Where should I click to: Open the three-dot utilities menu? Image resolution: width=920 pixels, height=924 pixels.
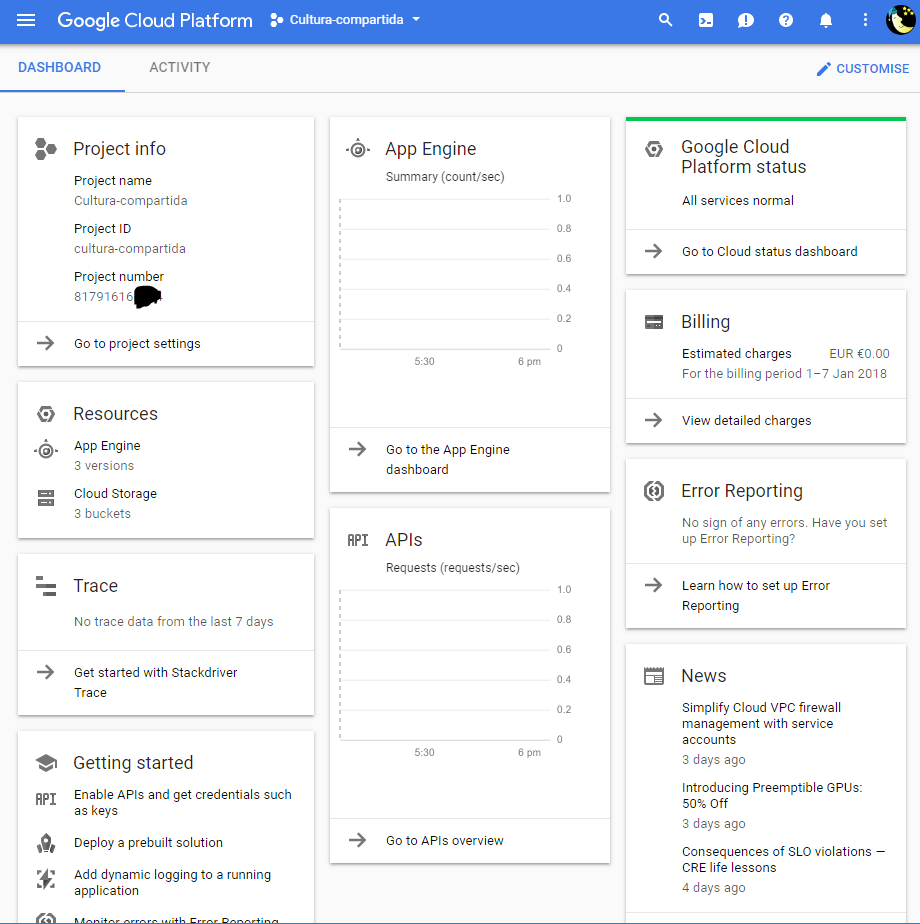click(865, 20)
